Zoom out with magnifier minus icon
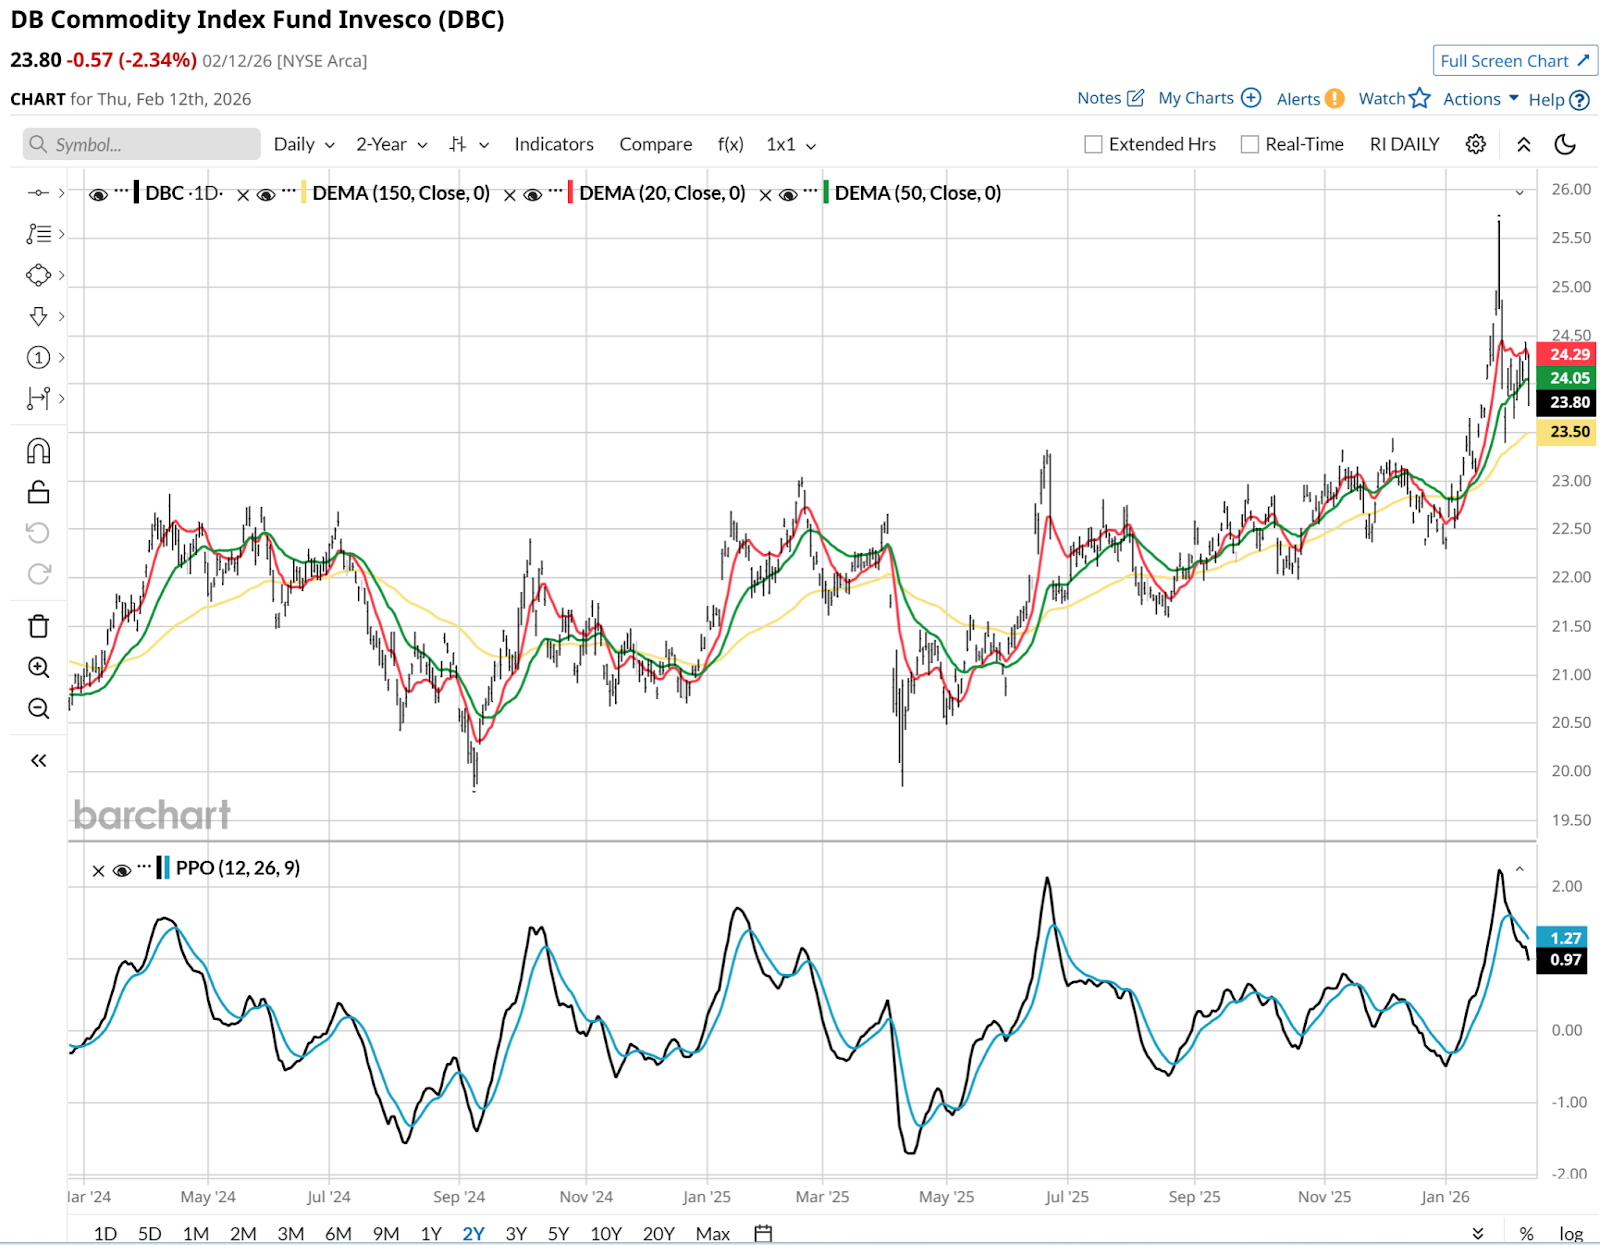 pos(38,709)
